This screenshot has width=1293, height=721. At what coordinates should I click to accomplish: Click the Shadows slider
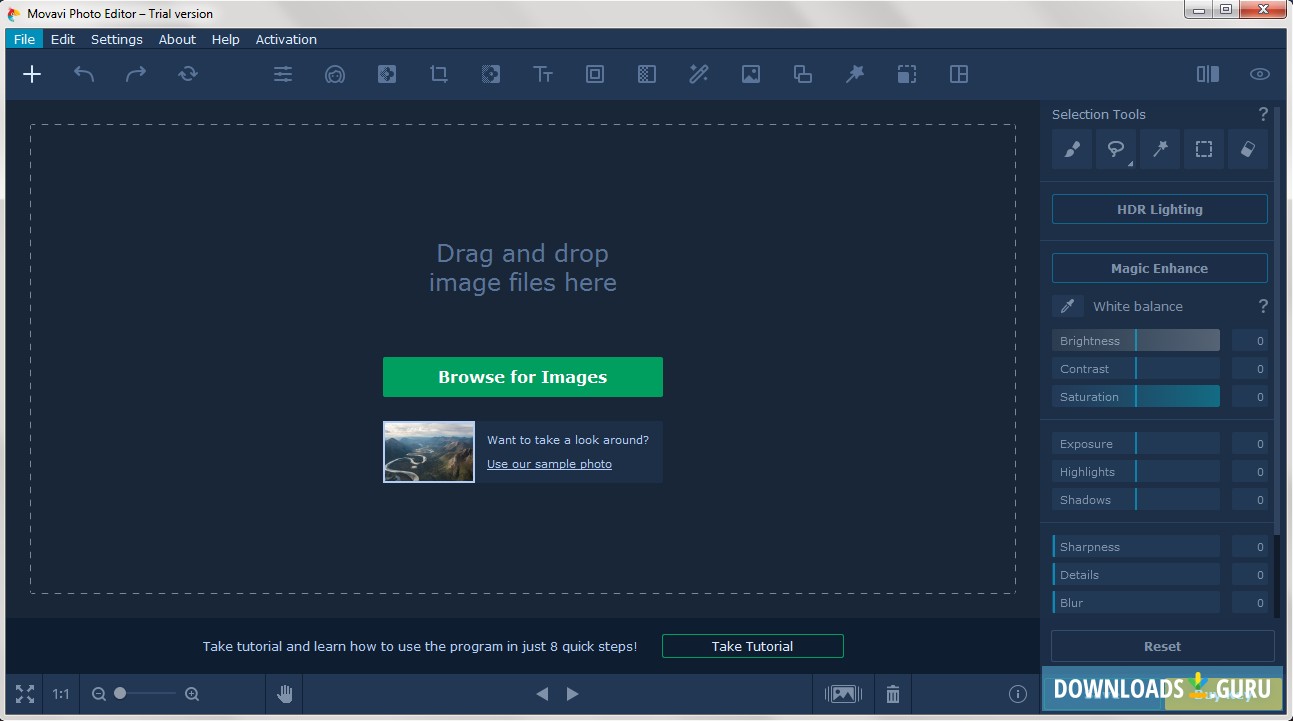(1136, 500)
